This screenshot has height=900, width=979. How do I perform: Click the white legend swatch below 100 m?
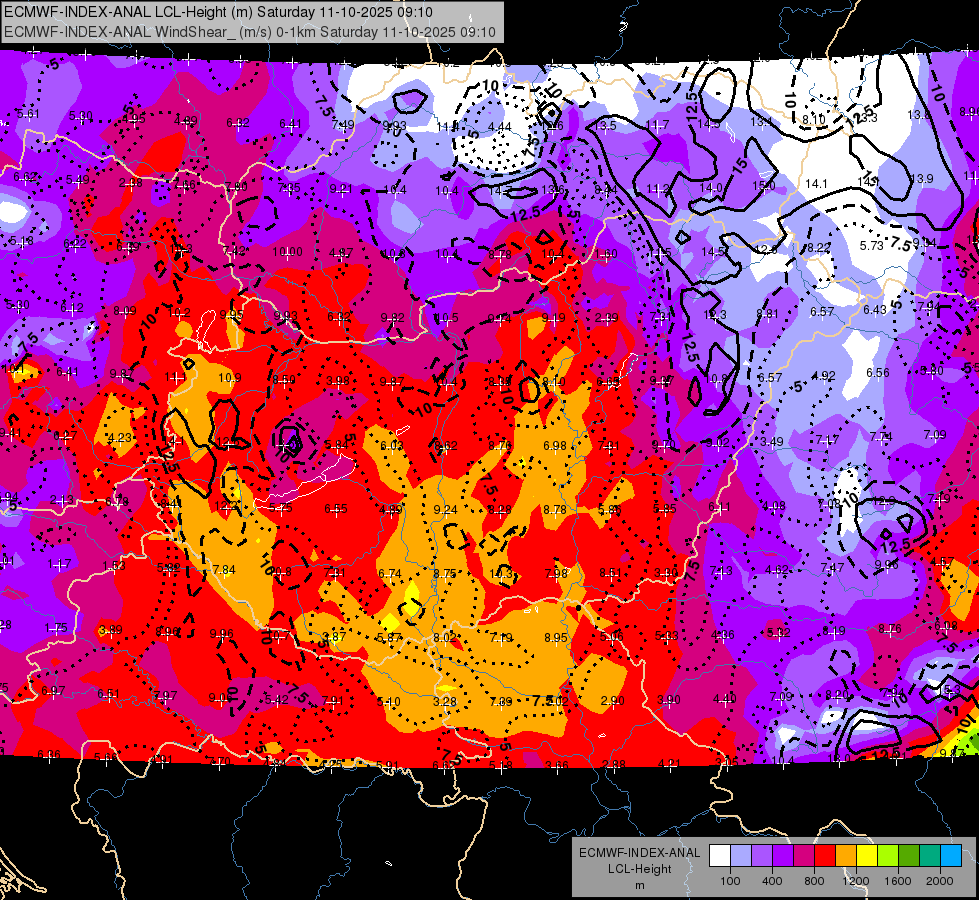(720, 856)
